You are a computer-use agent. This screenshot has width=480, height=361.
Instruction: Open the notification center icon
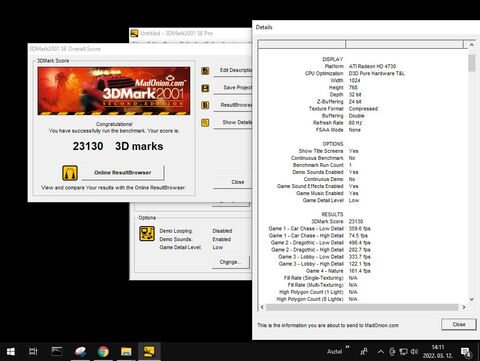pyautogui.click(x=465, y=352)
